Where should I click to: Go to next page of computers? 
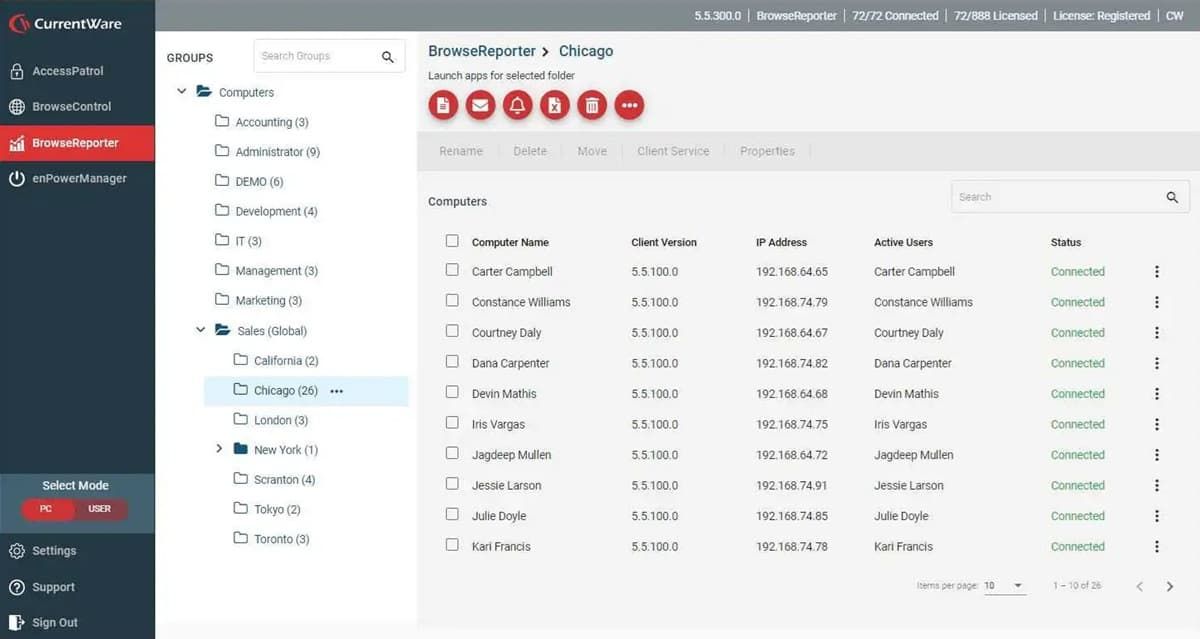pyautogui.click(x=1170, y=586)
